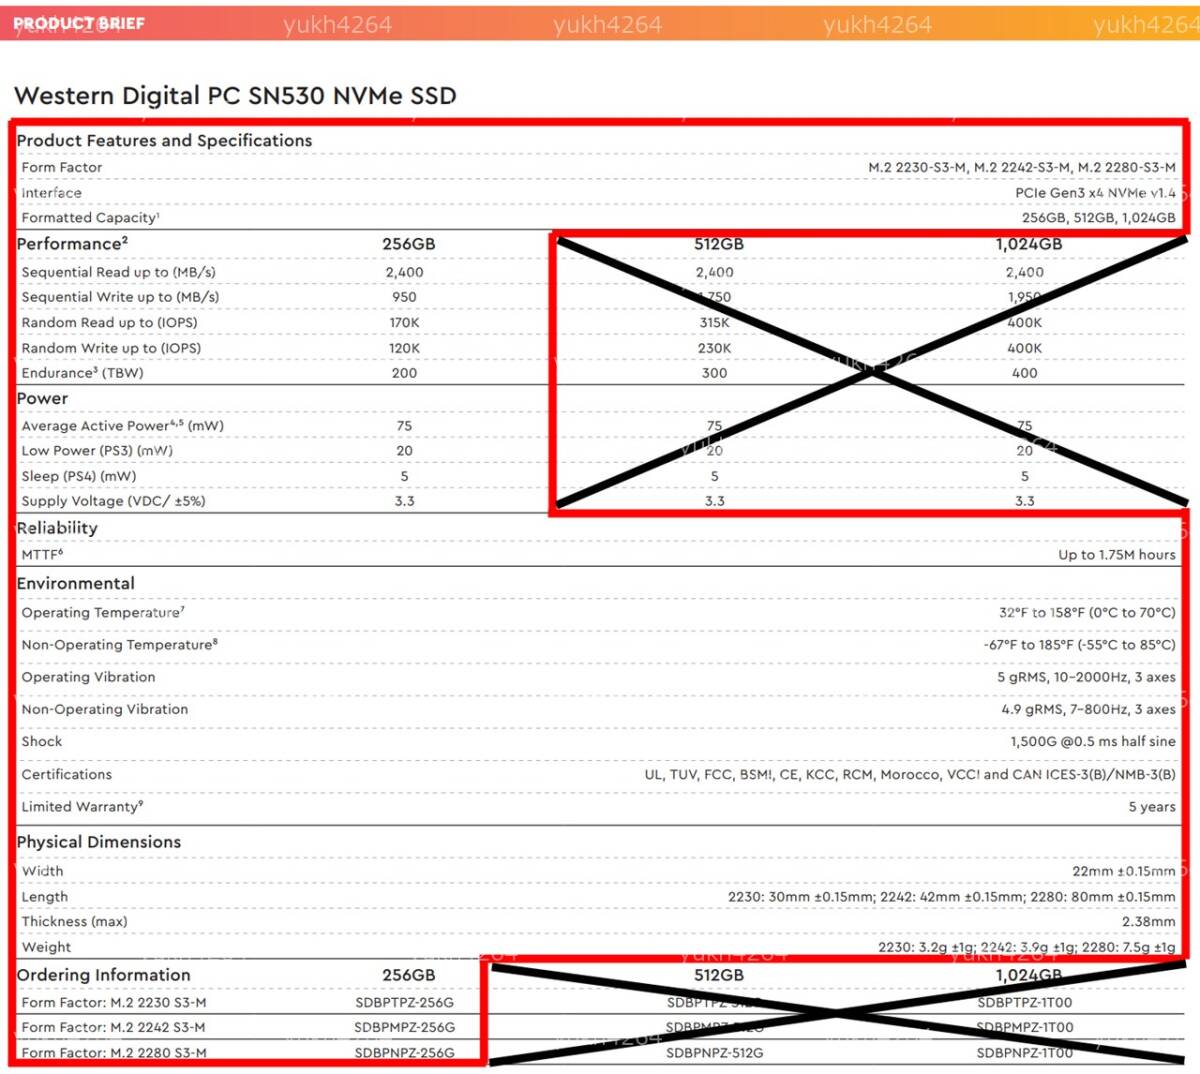Click the "Sequential Read up to (MB/s)" label
This screenshot has height=1074, width=1200.
click(119, 272)
